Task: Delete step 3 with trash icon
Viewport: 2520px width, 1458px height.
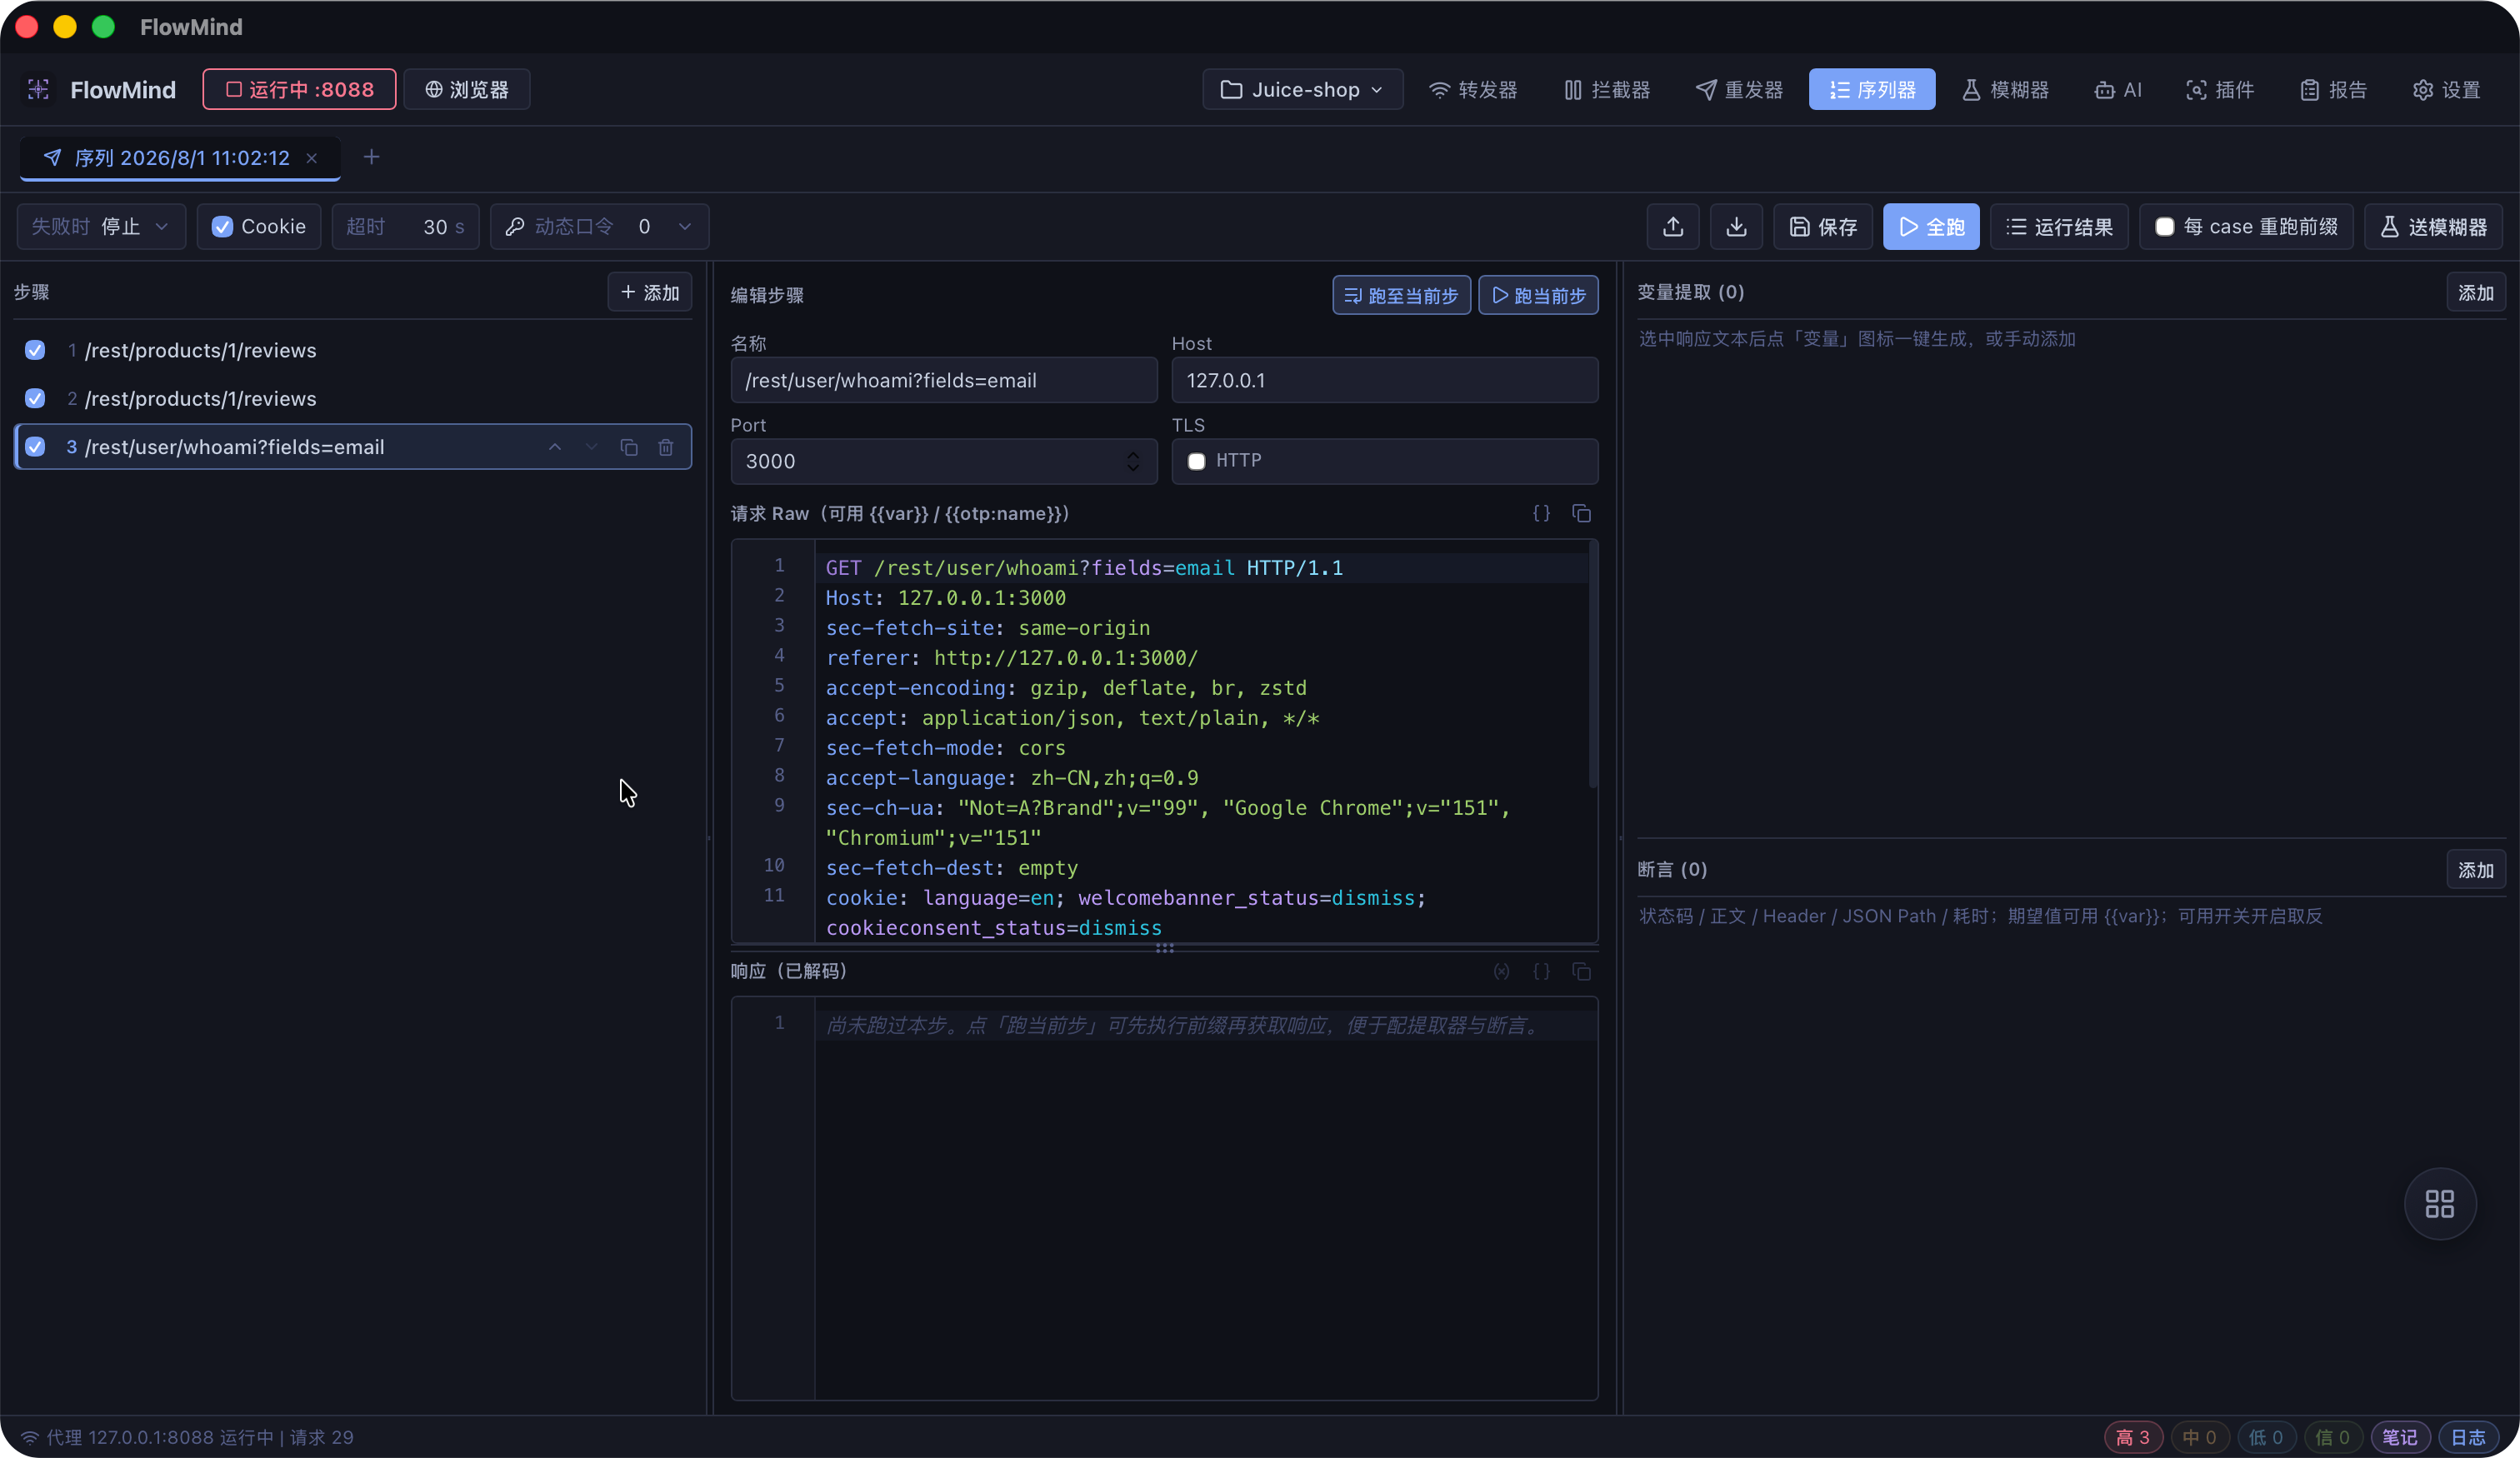Action: 665,447
